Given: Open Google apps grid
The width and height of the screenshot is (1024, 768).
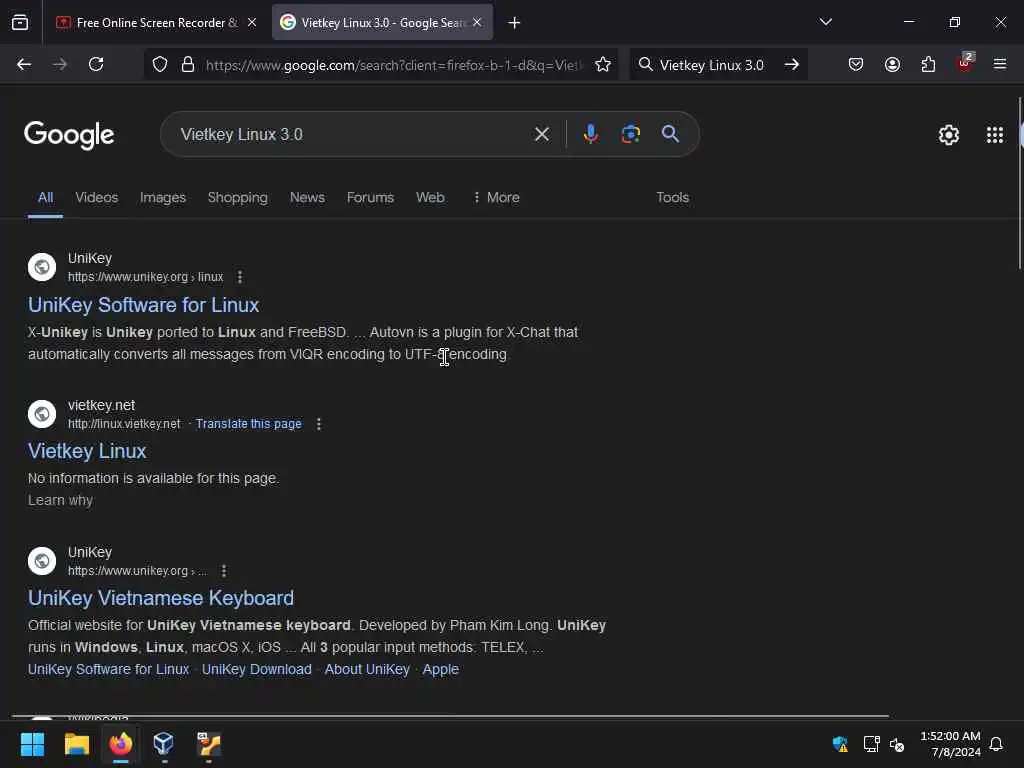Looking at the screenshot, I should (995, 135).
